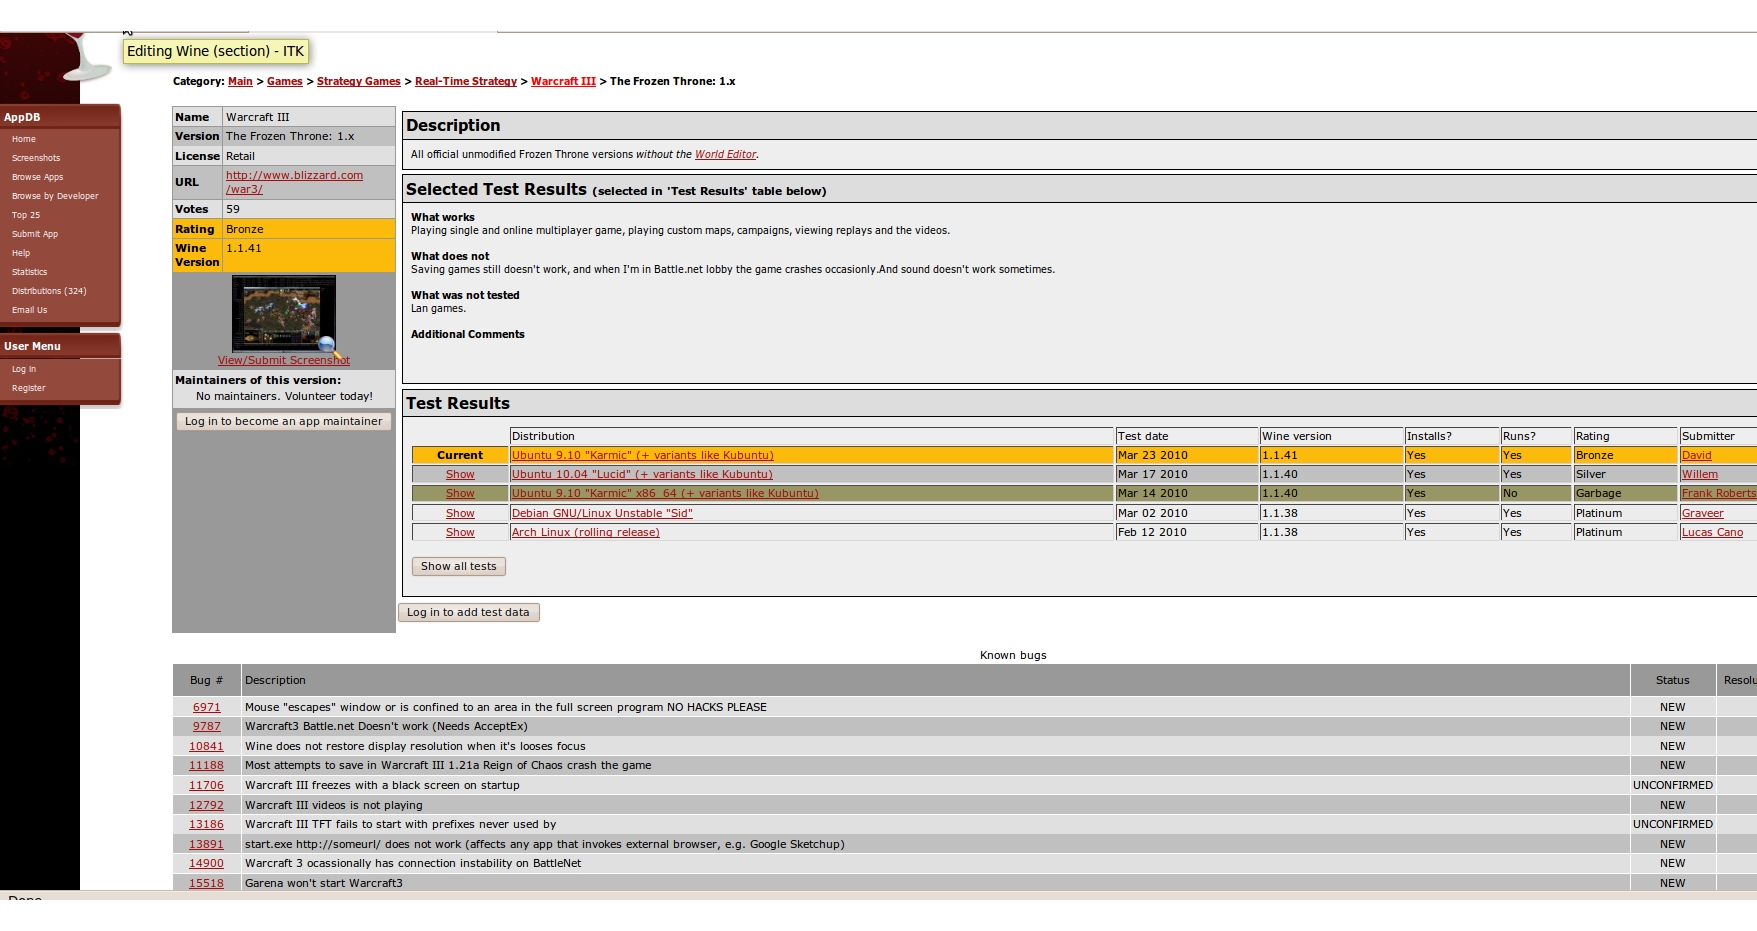Open Top 25 sidebar entry
The height and width of the screenshot is (931, 1757).
26,215
